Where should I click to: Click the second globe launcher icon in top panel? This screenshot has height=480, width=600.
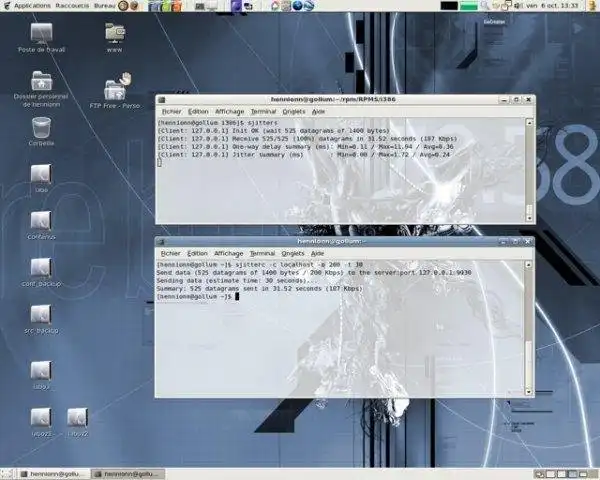[309, 6]
